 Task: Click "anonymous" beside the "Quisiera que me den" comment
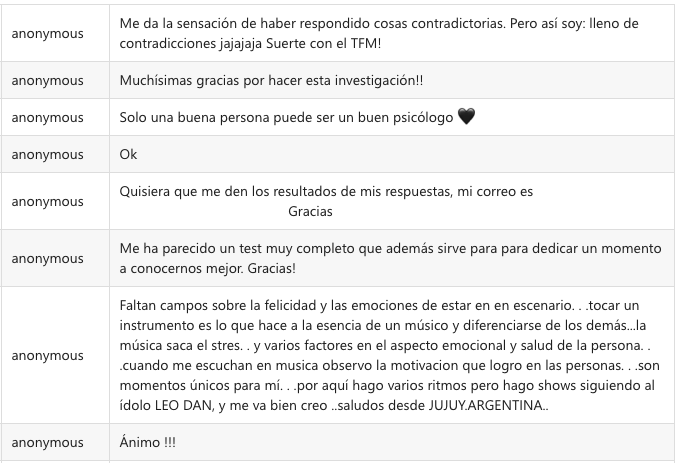pyautogui.click(x=48, y=201)
